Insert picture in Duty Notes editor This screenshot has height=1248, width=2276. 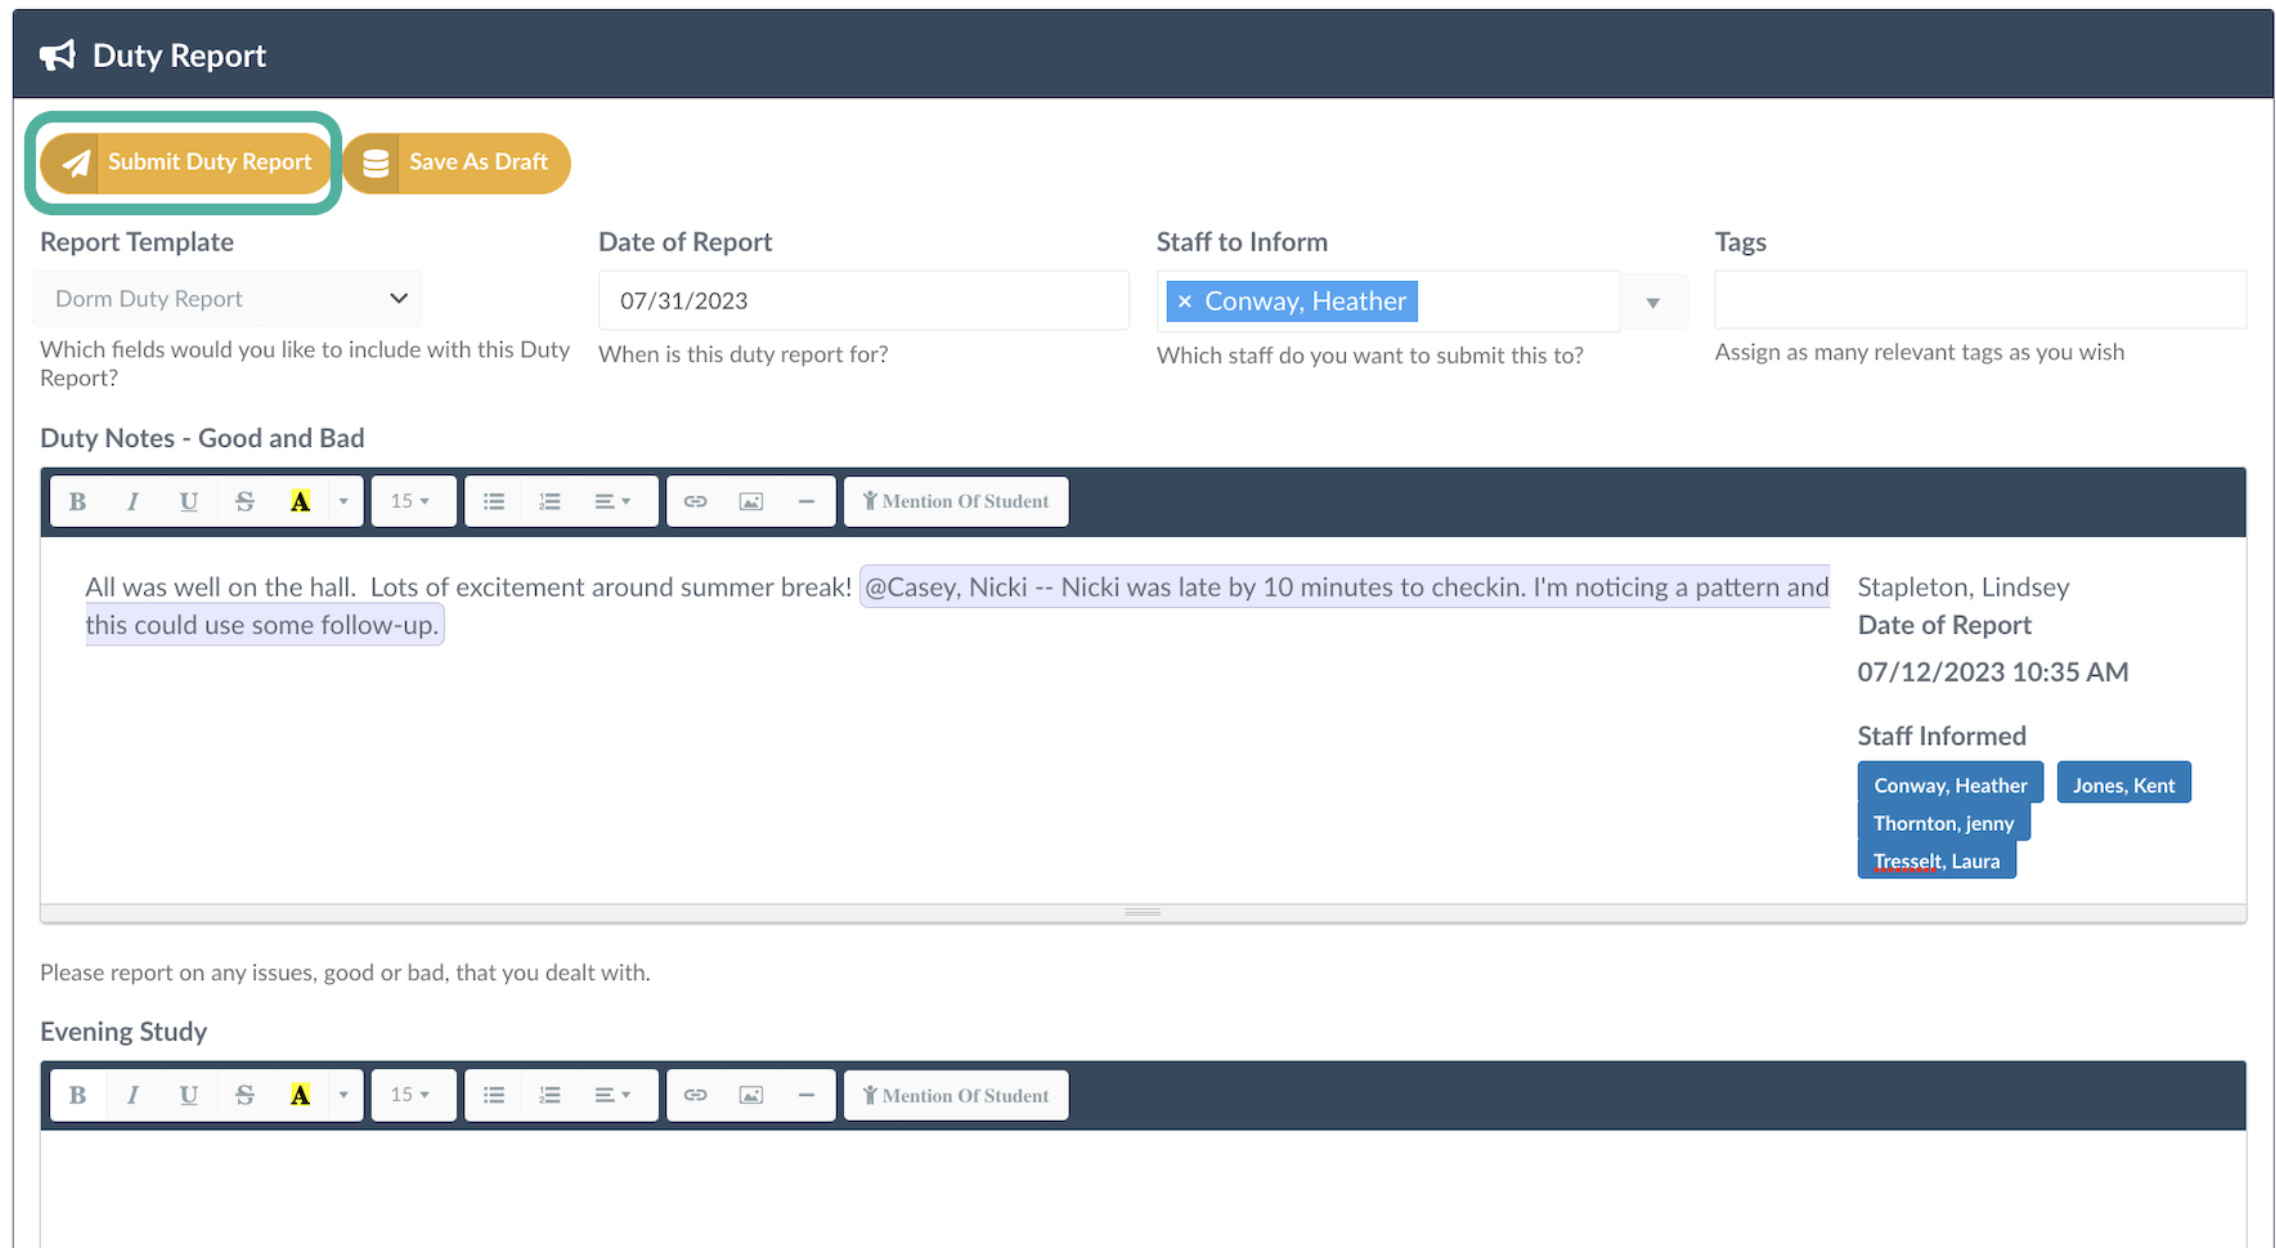[751, 501]
